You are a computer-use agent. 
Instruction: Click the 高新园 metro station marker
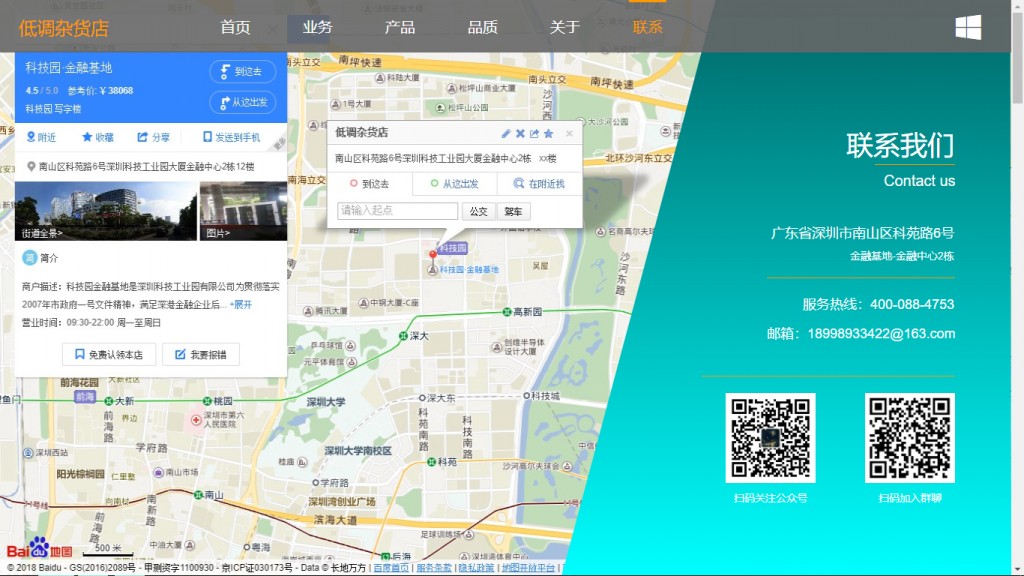coord(507,312)
